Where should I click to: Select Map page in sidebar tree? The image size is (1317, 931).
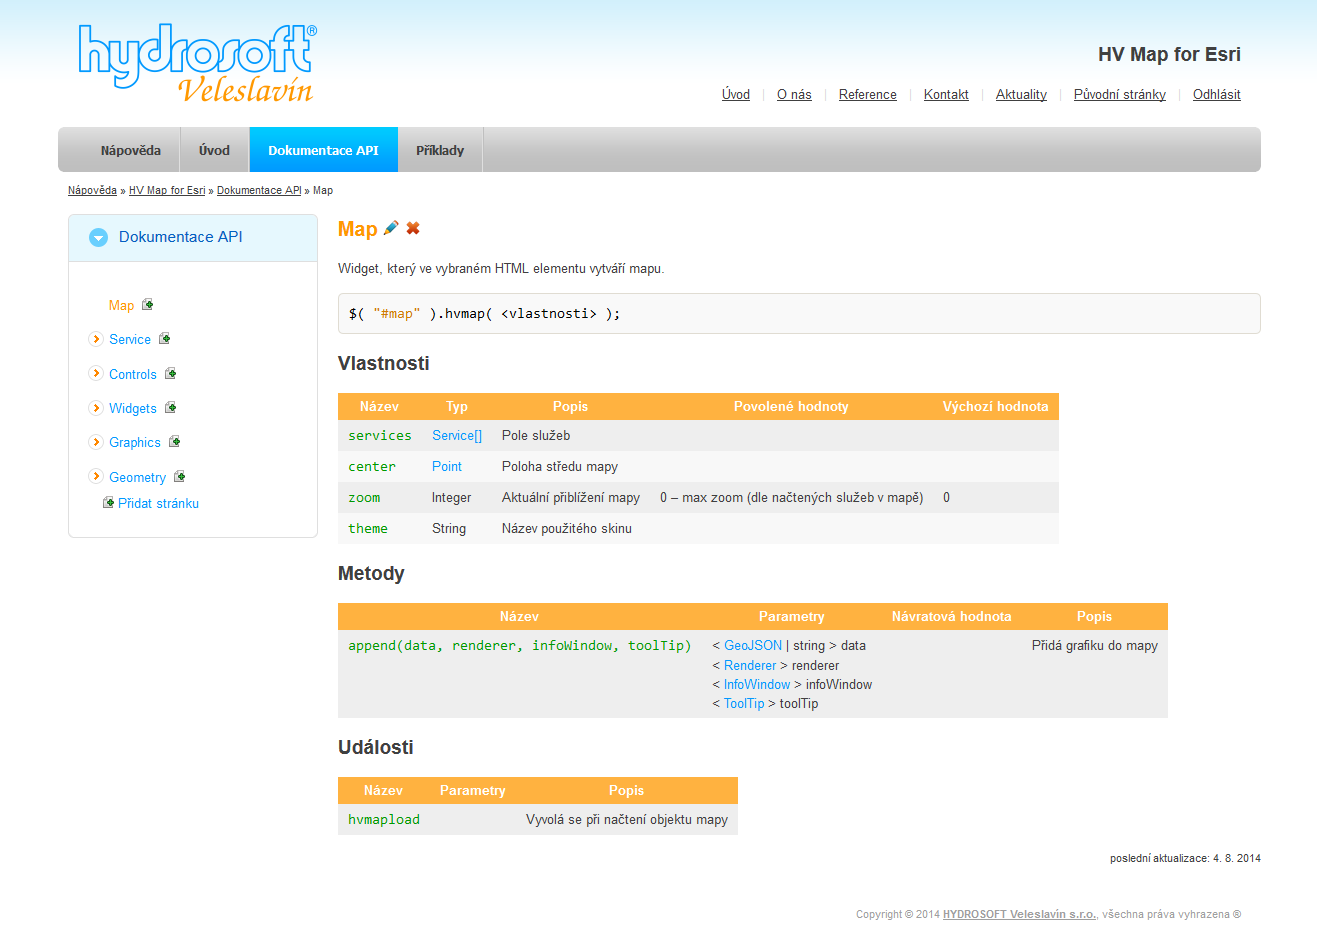121,305
